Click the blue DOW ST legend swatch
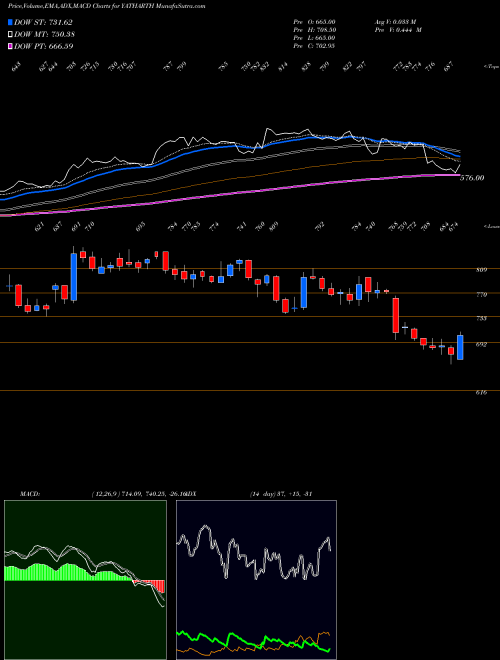 pyautogui.click(x=10, y=22)
